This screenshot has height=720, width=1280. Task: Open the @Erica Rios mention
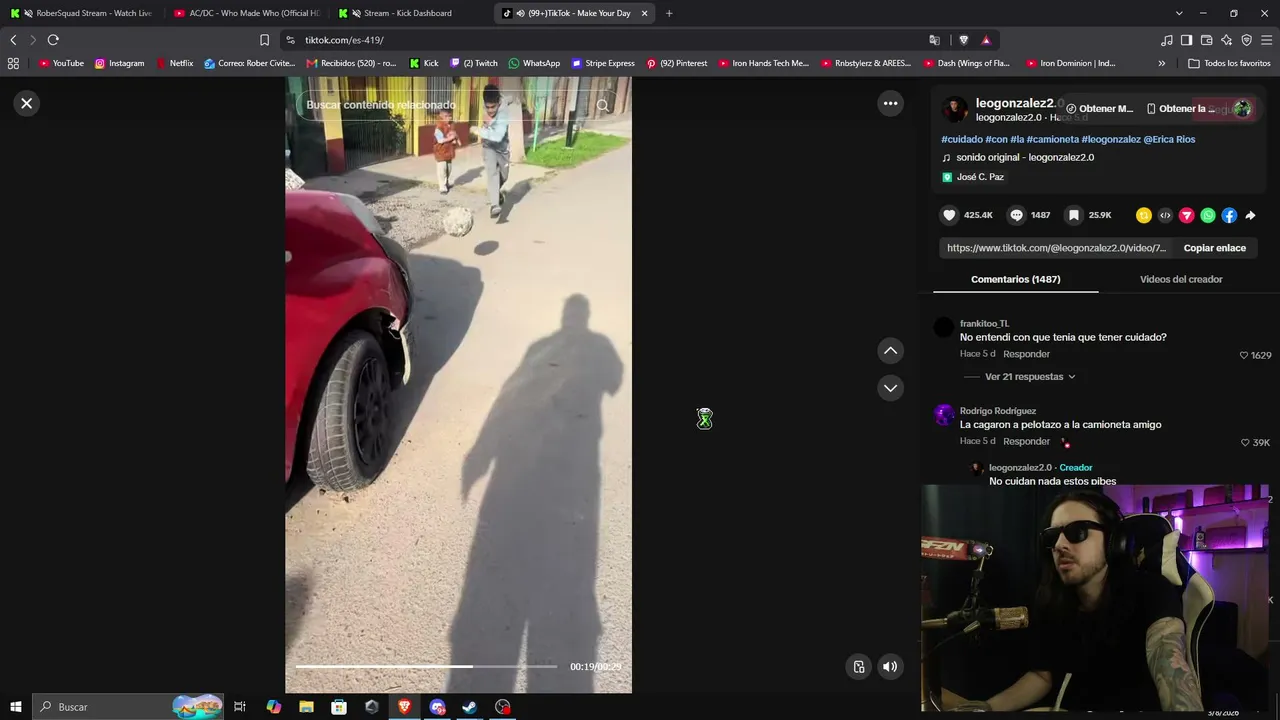[x=1170, y=139]
